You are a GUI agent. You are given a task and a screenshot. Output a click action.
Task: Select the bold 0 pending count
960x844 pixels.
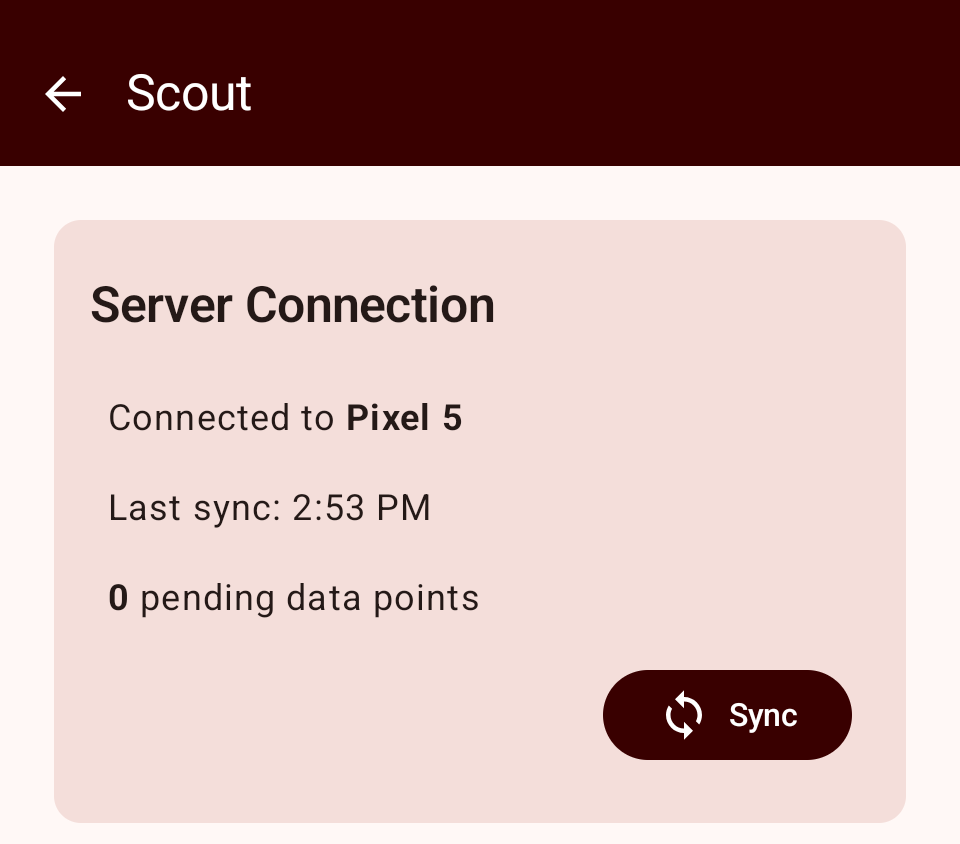(118, 597)
